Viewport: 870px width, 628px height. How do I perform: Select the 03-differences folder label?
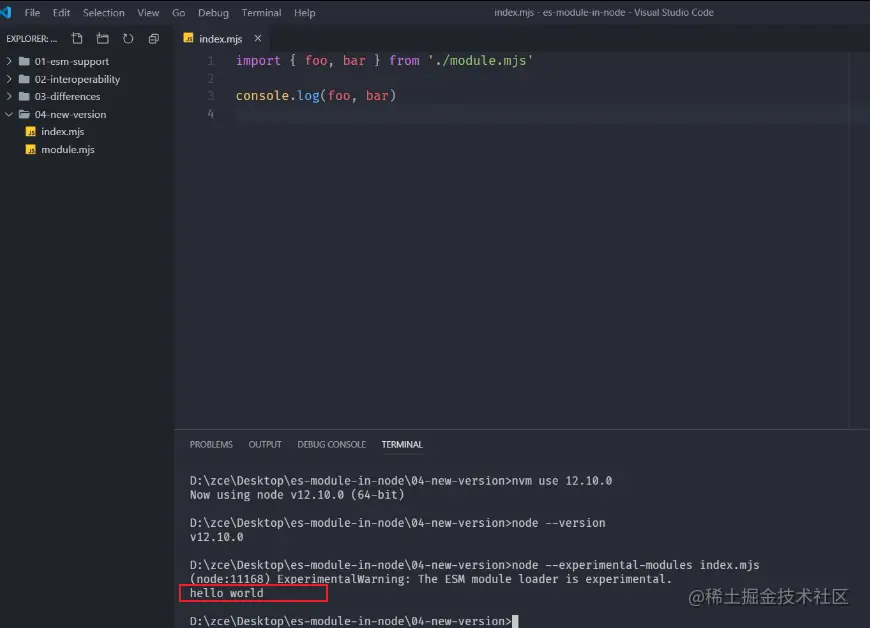tap(67, 96)
